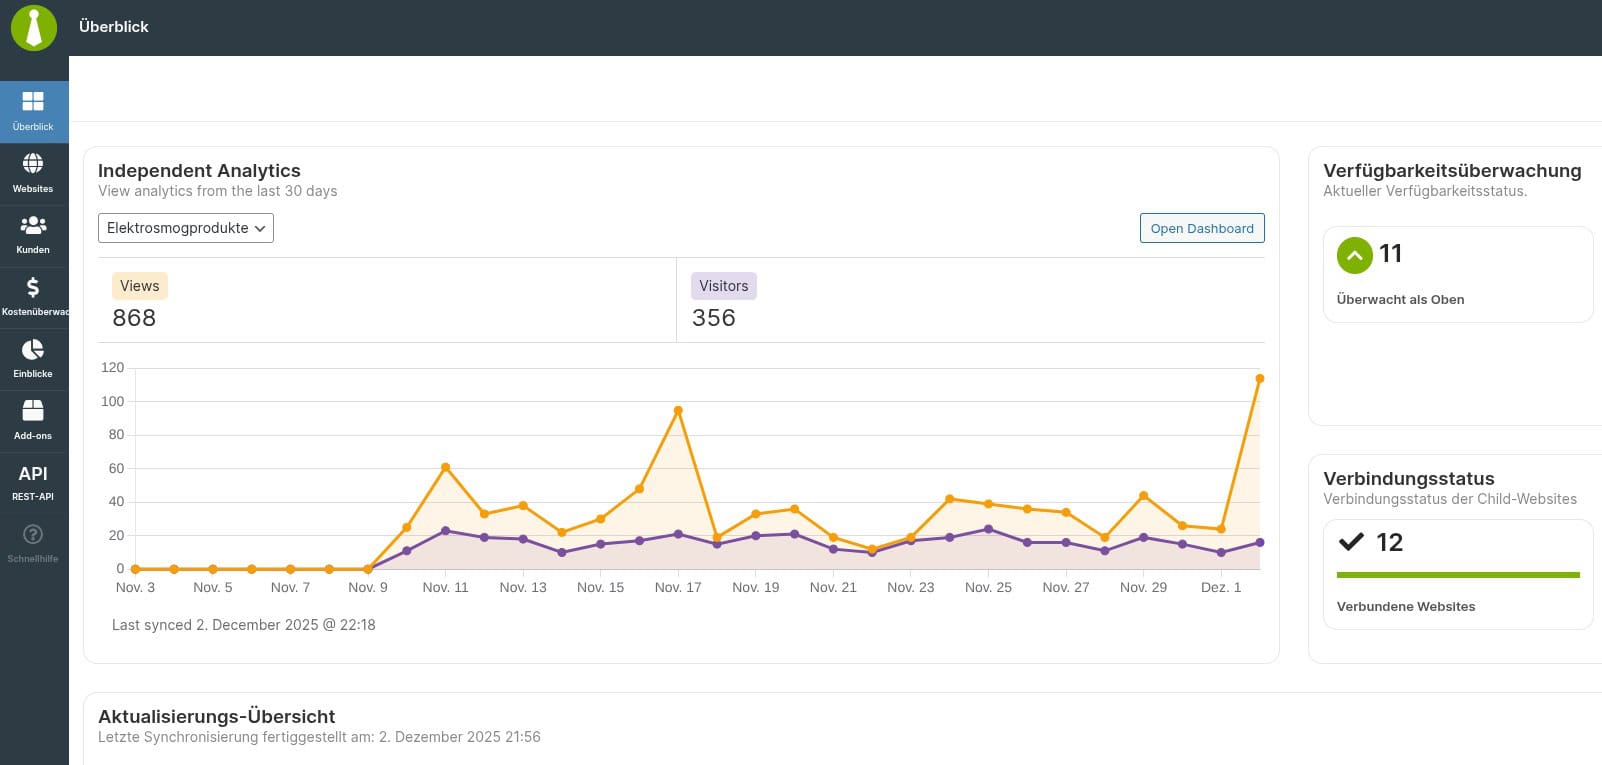This screenshot has width=1602, height=765.
Task: Click the checkmark icon beside 12
Action: (x=1351, y=542)
